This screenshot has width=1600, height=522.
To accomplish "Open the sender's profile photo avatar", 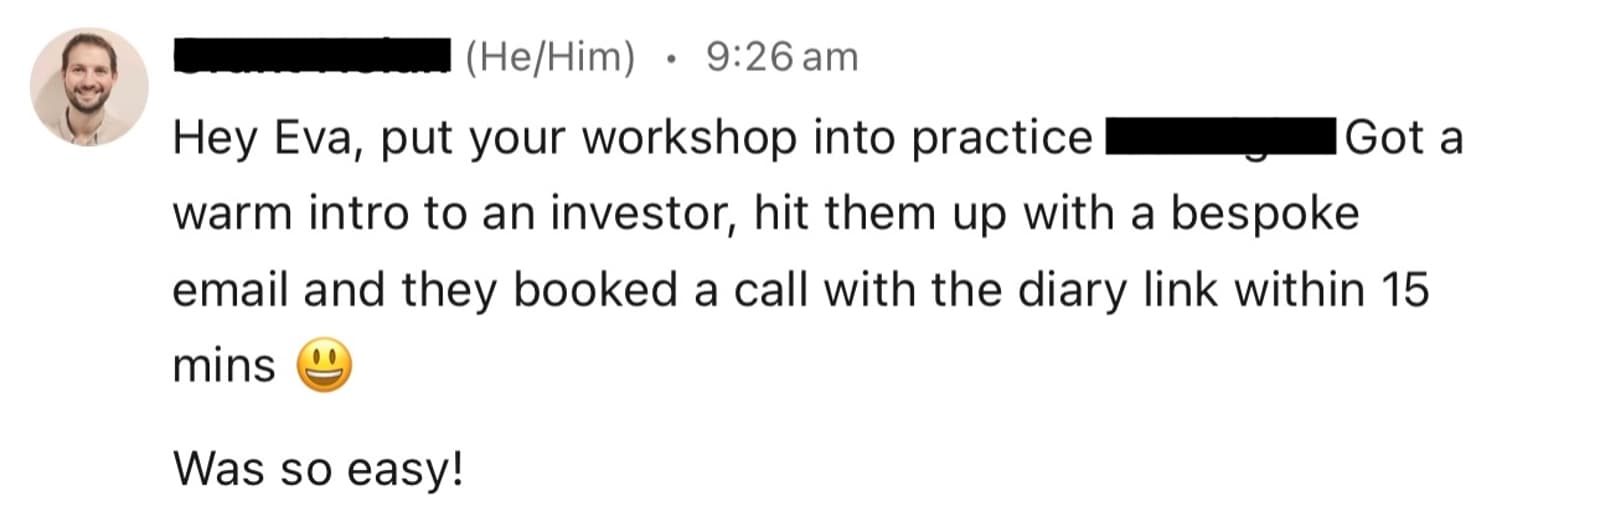I will pyautogui.click(x=89, y=87).
